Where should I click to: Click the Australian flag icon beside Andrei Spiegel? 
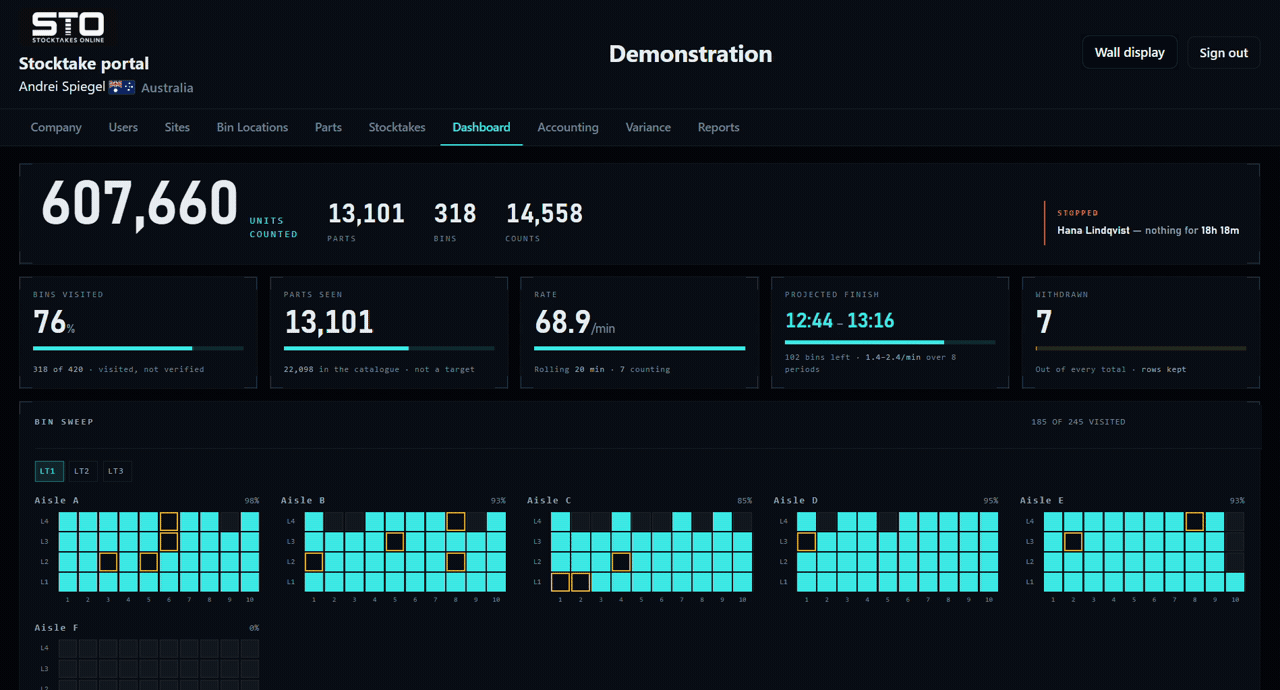122,88
